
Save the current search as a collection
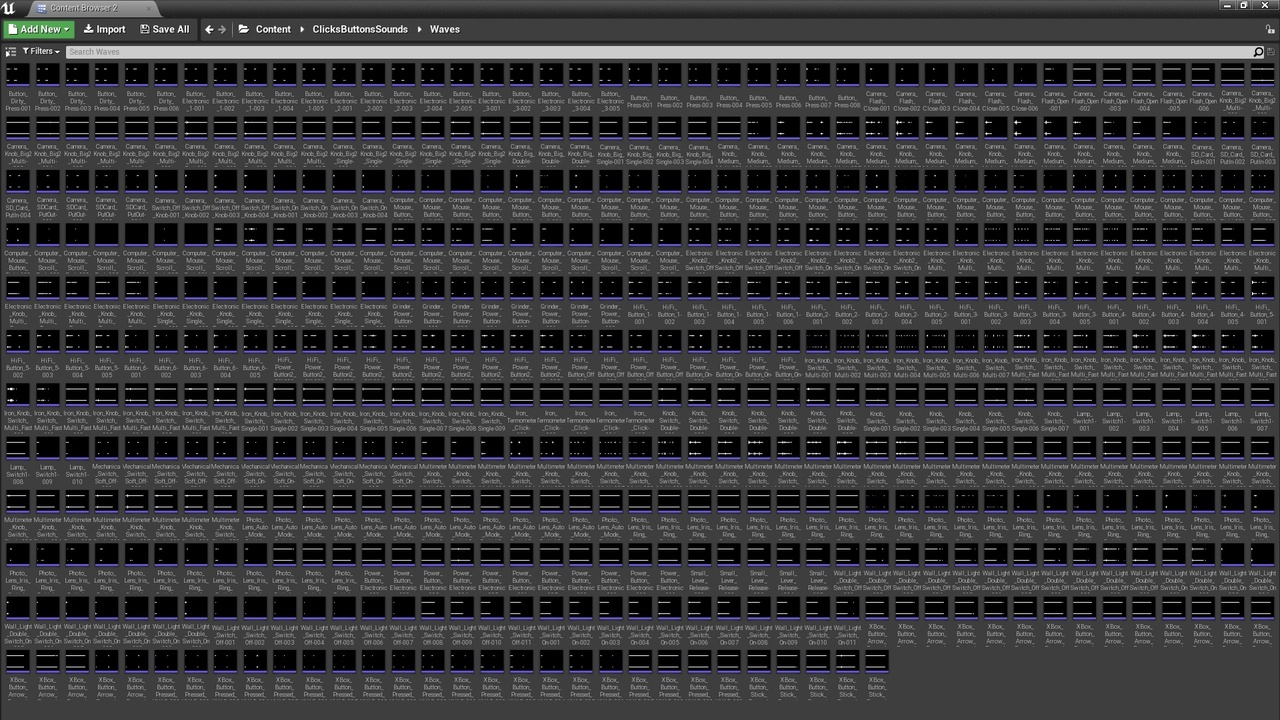point(1271,51)
